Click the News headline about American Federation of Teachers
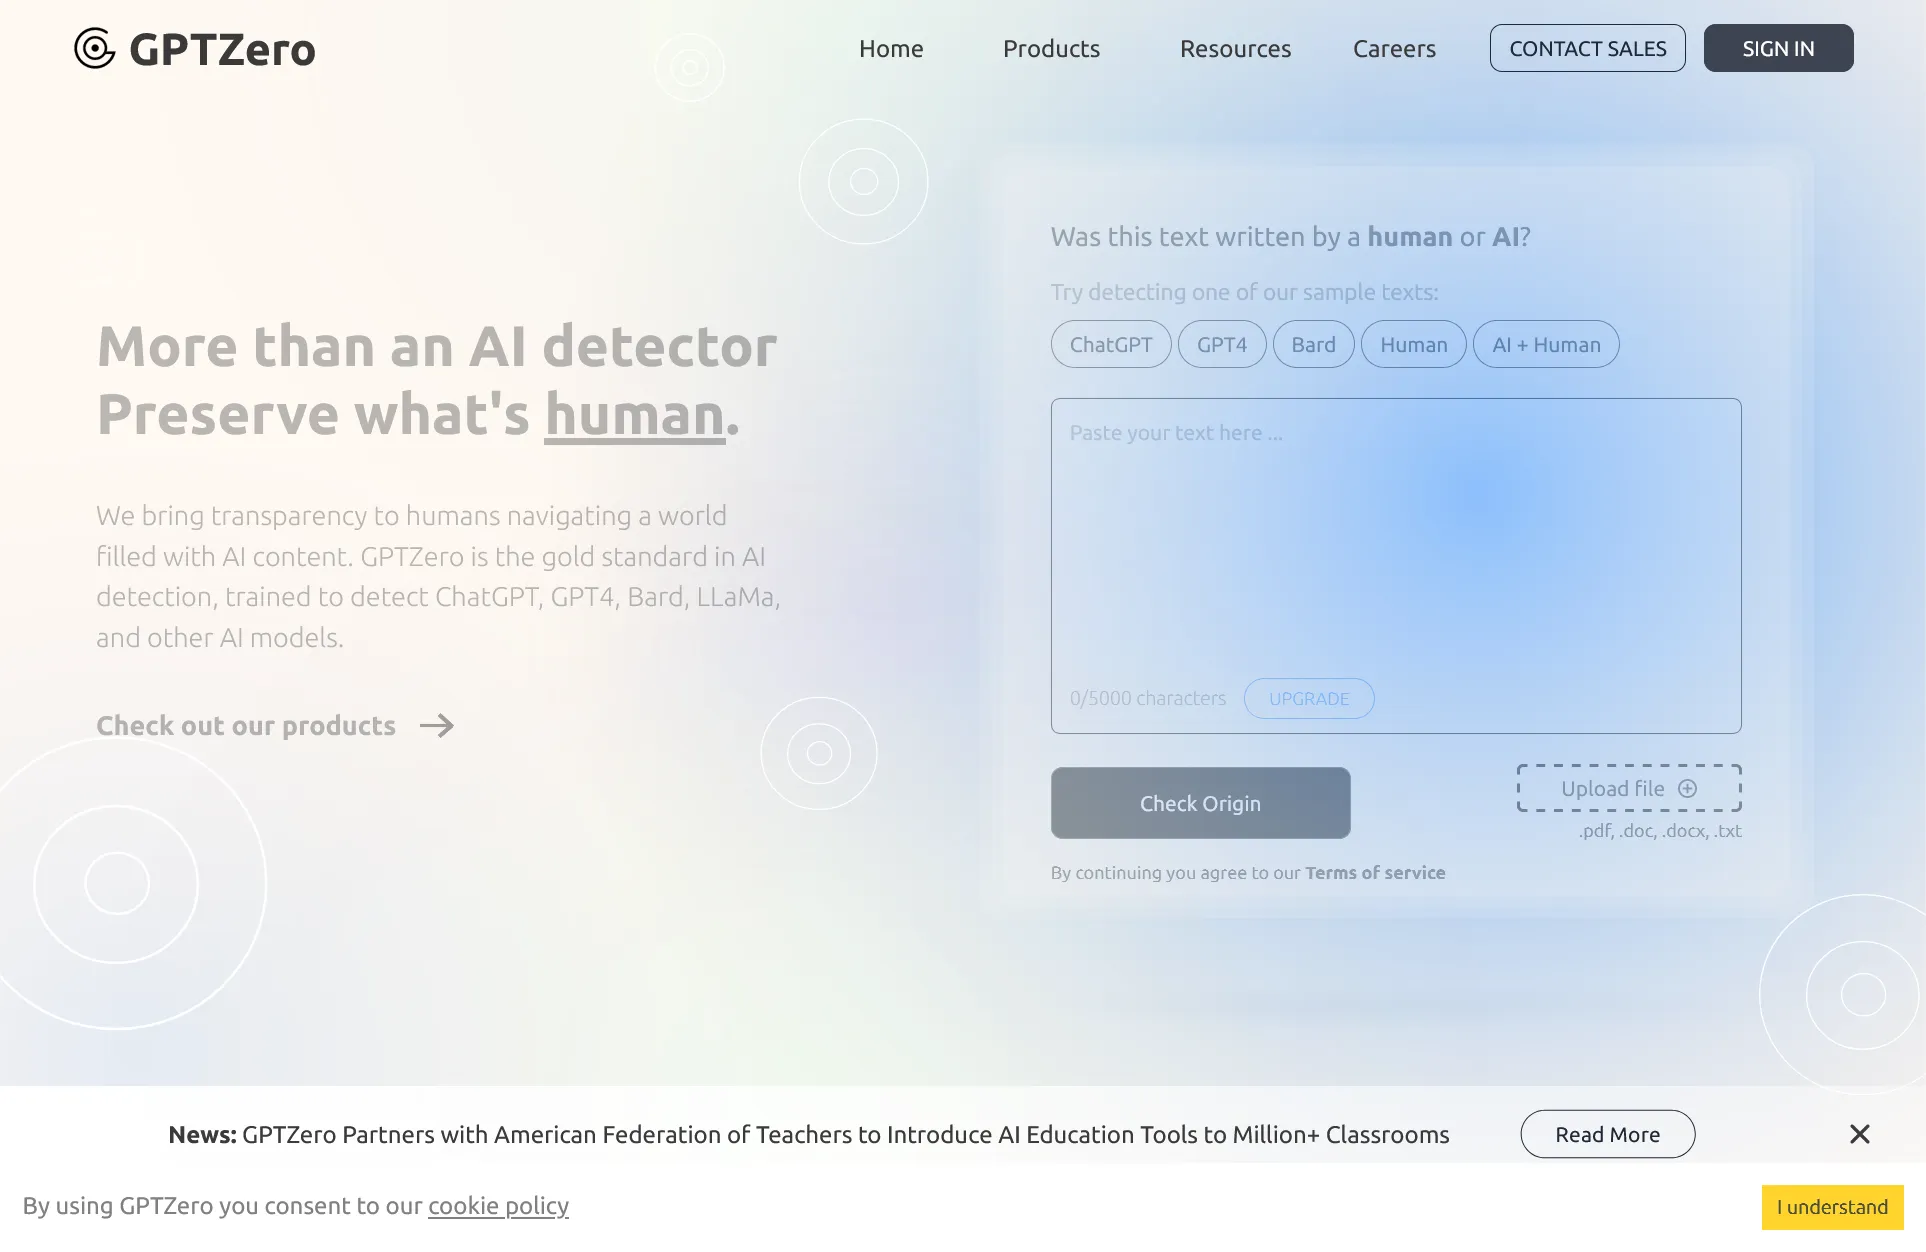 coord(808,1134)
